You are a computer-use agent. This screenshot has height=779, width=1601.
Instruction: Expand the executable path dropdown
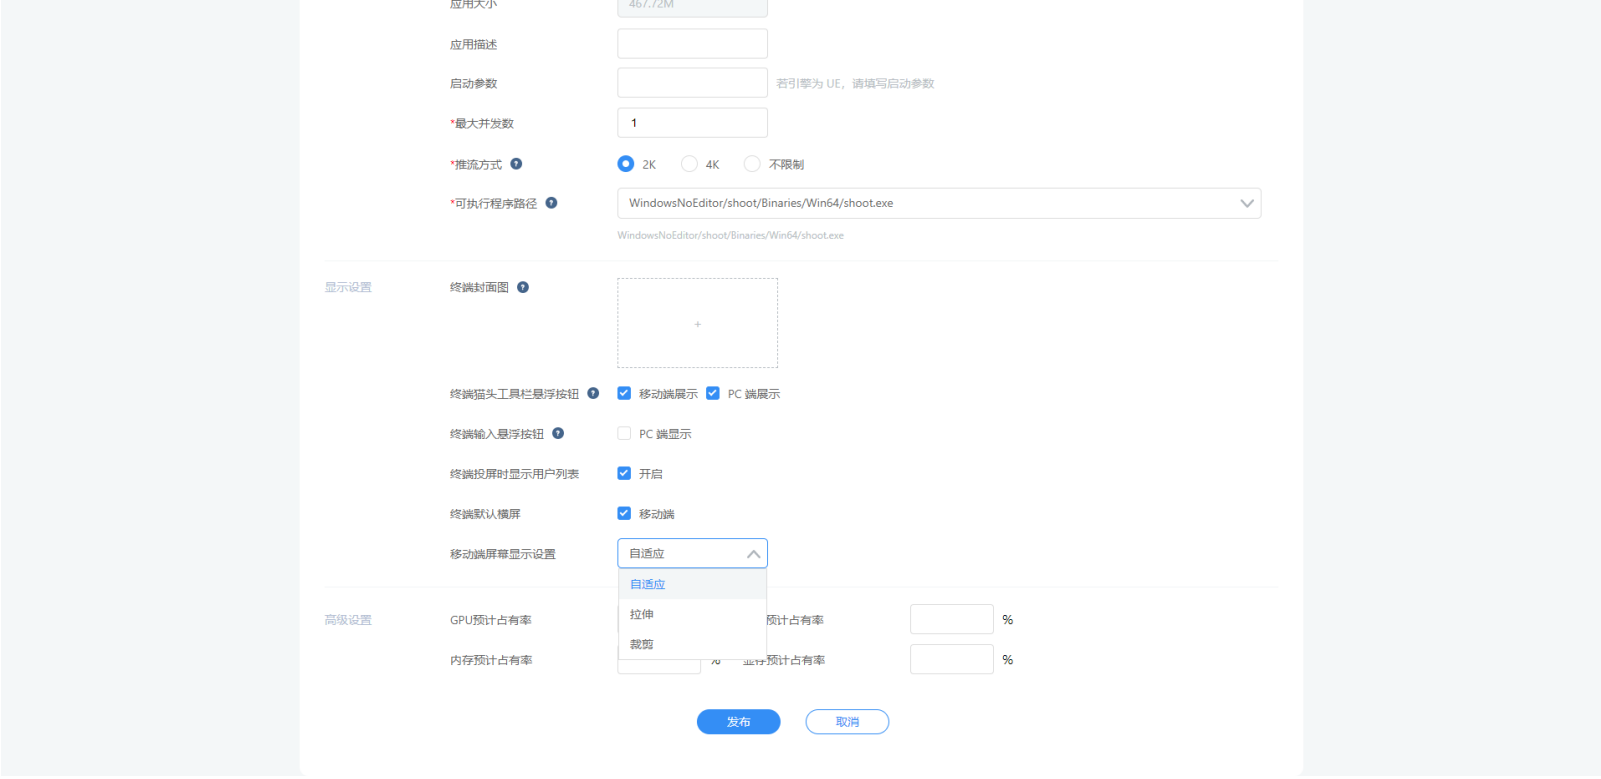(x=939, y=203)
